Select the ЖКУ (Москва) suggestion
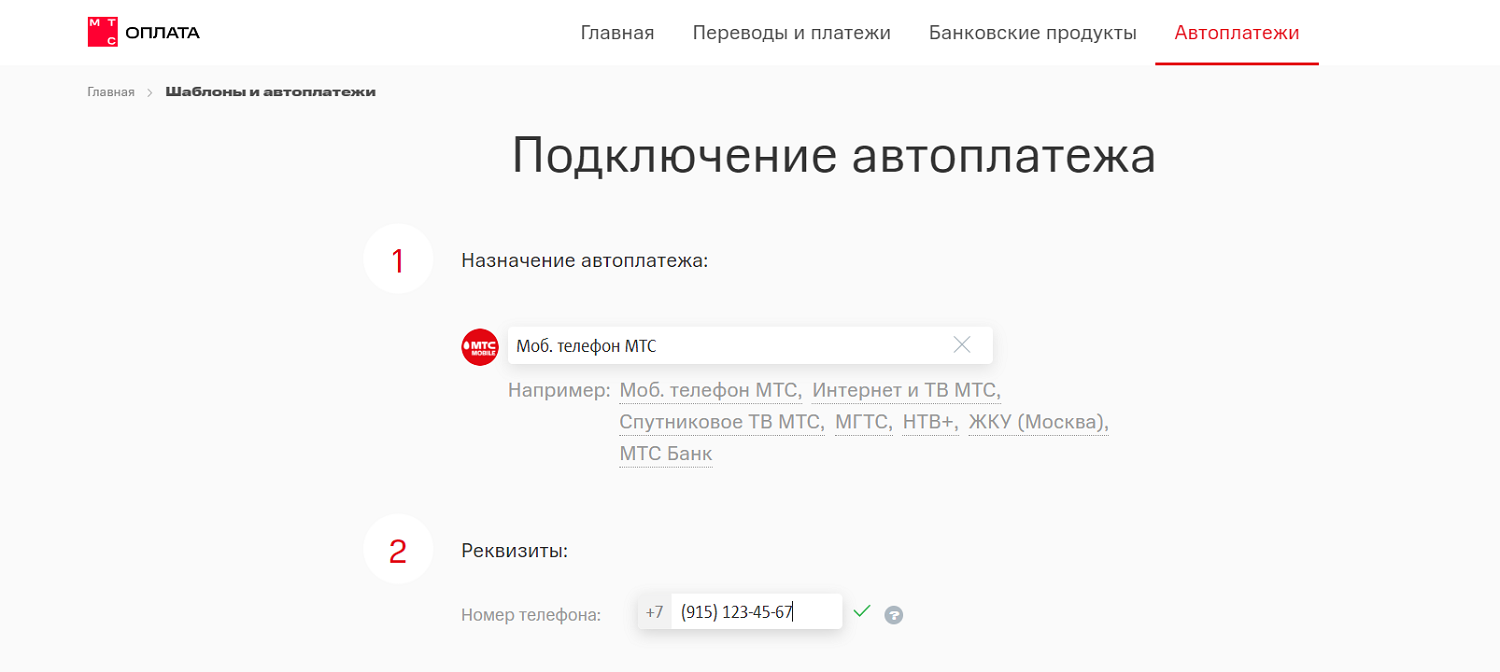This screenshot has width=1500, height=672. coord(1038,422)
